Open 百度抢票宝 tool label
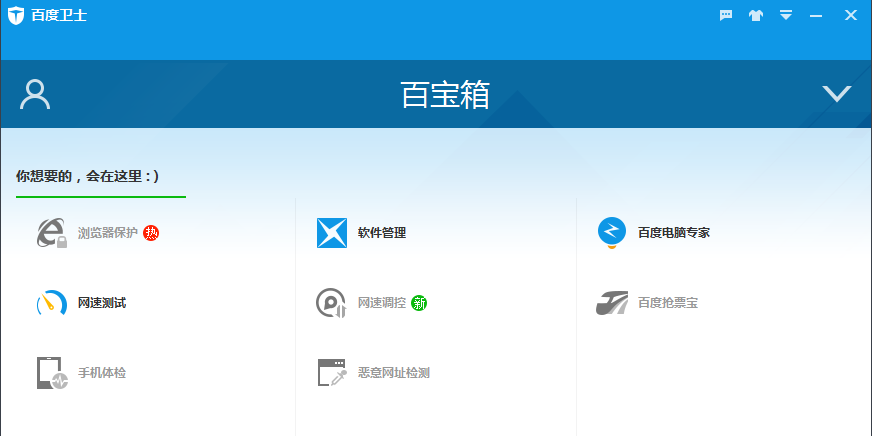The width and height of the screenshot is (872, 436). point(667,303)
